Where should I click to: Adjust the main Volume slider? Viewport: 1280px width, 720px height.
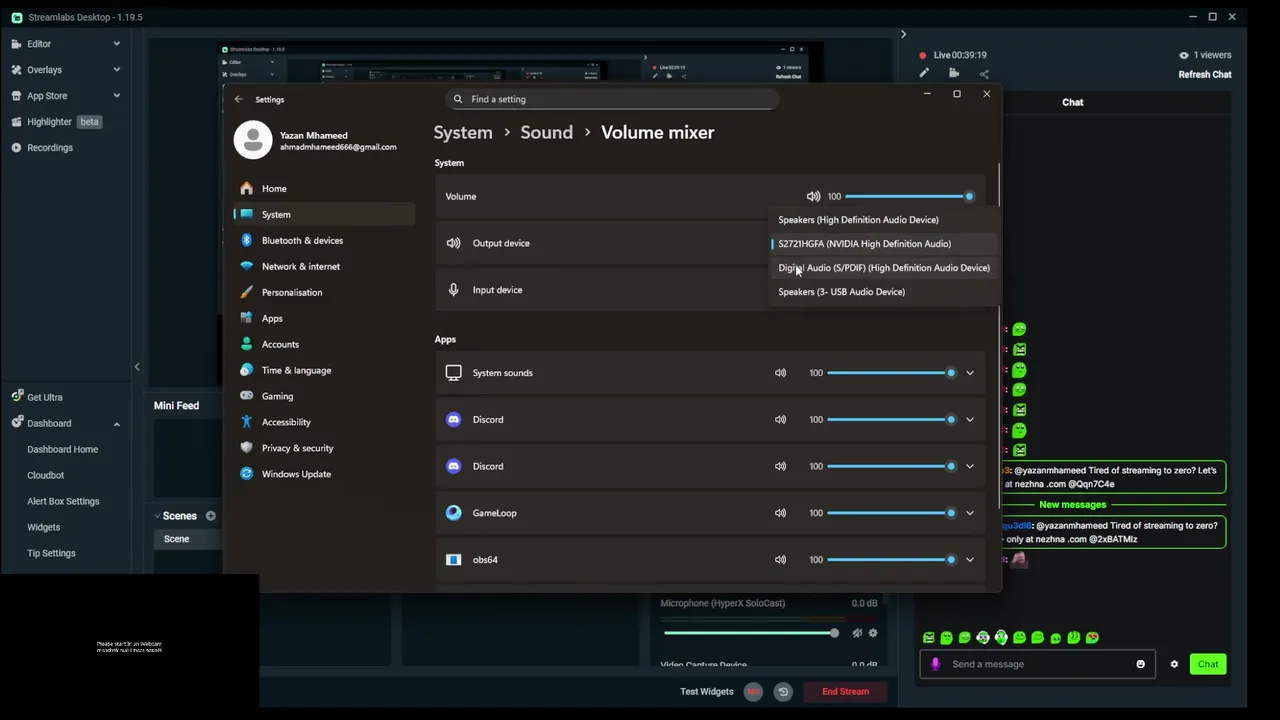(908, 196)
